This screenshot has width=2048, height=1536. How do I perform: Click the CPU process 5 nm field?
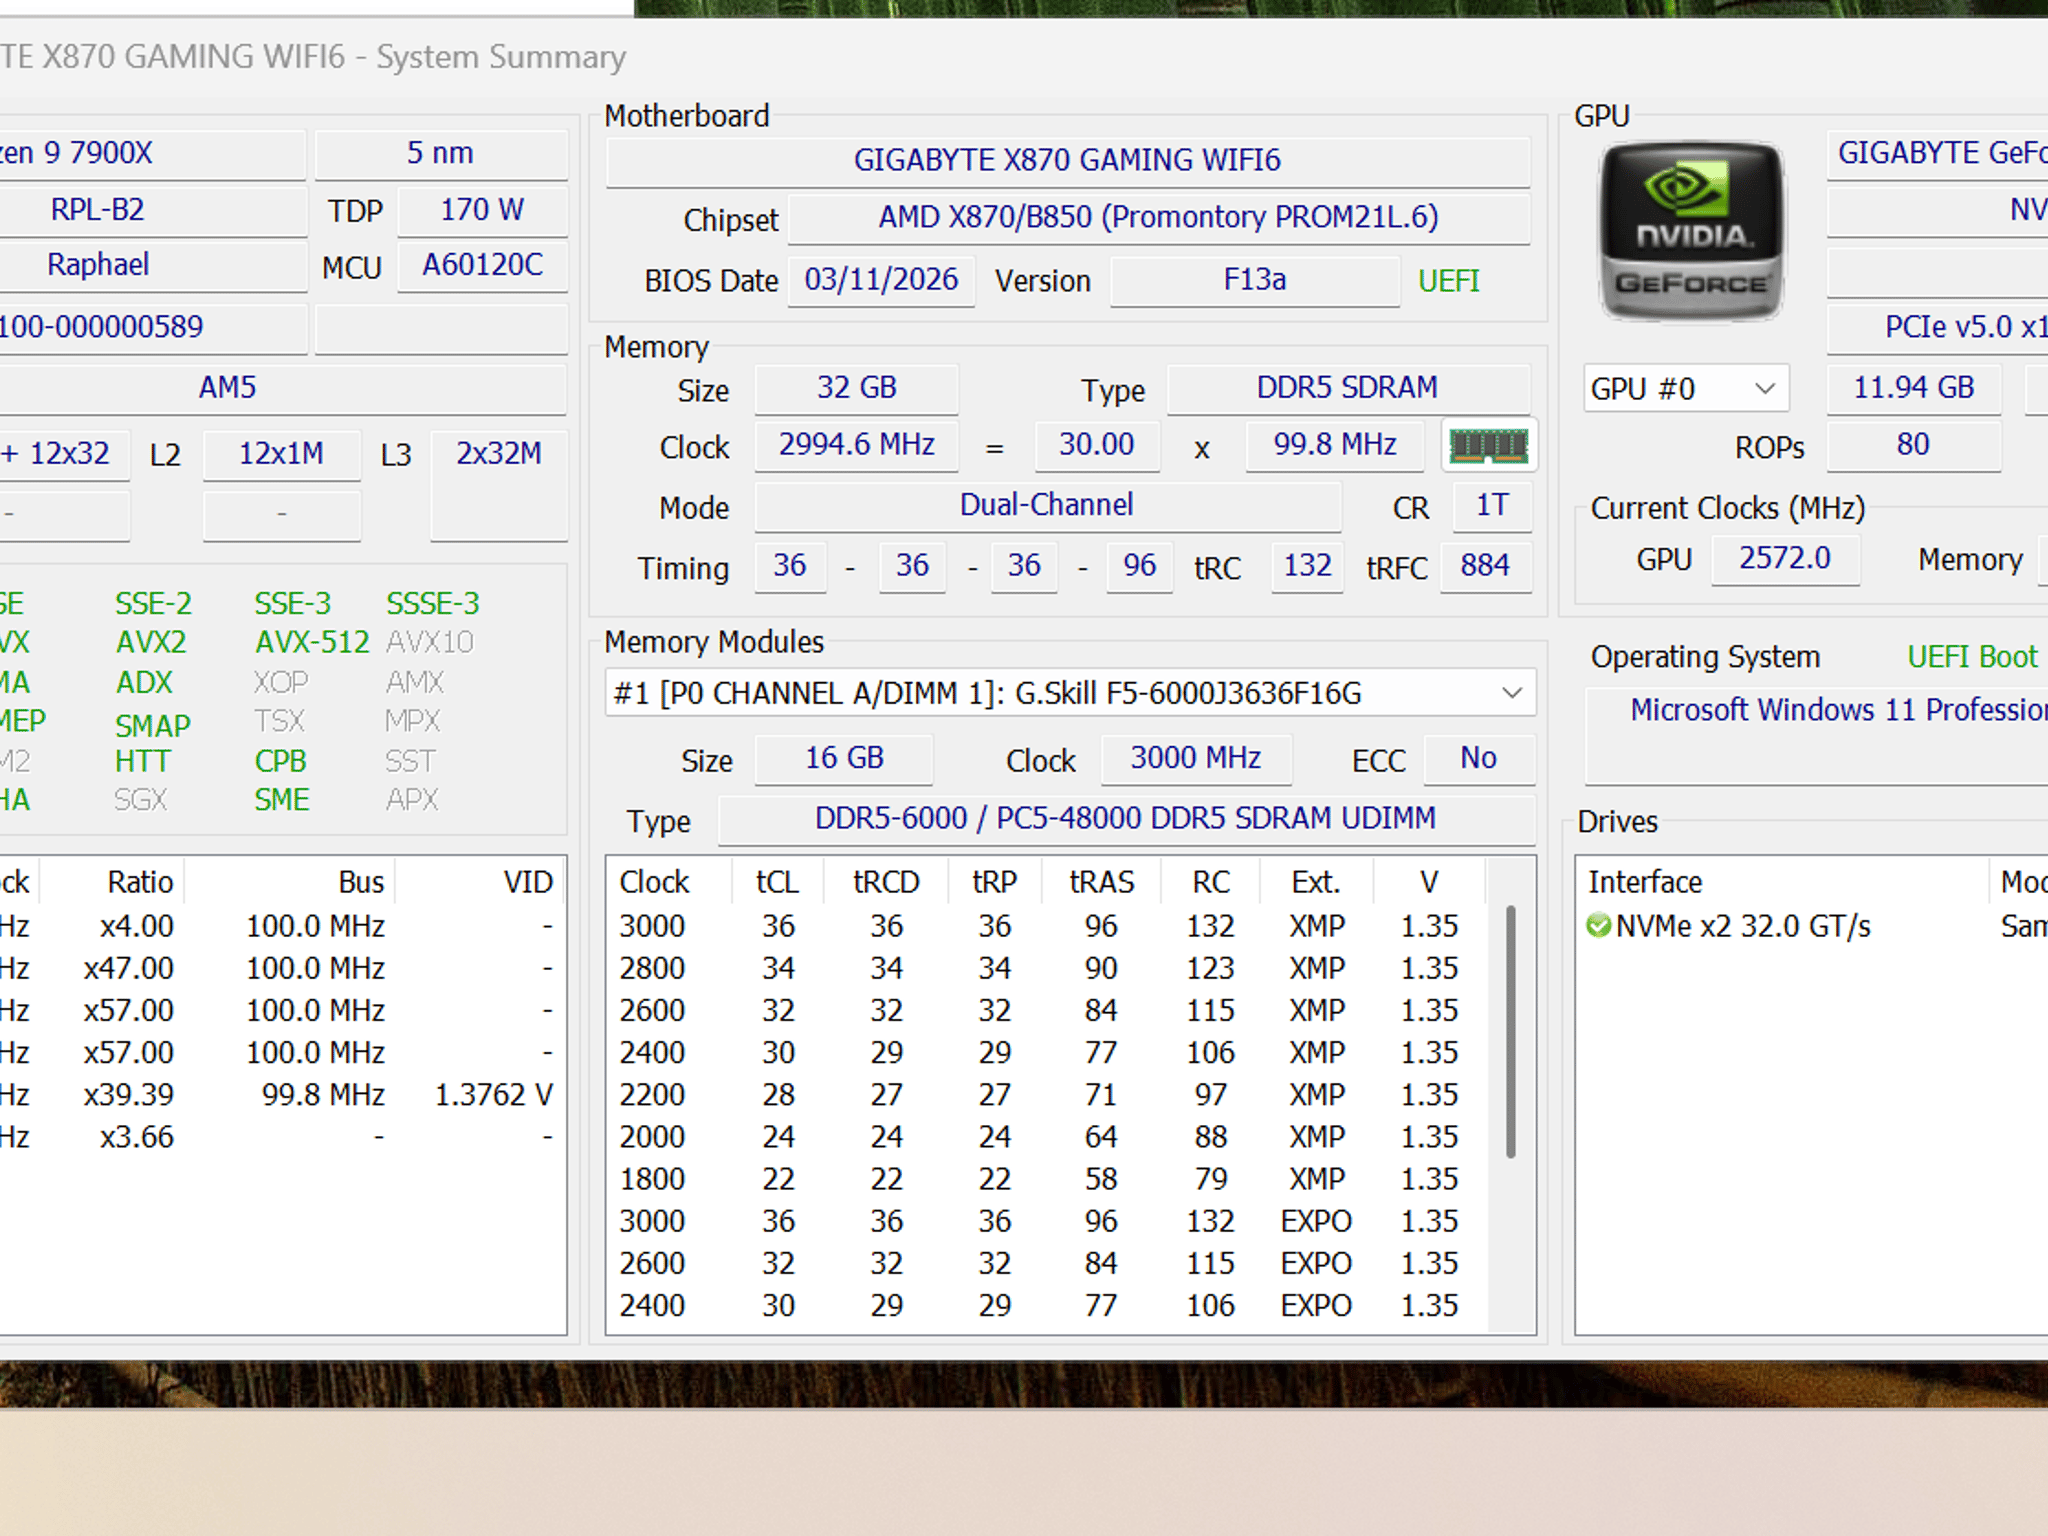(x=440, y=154)
